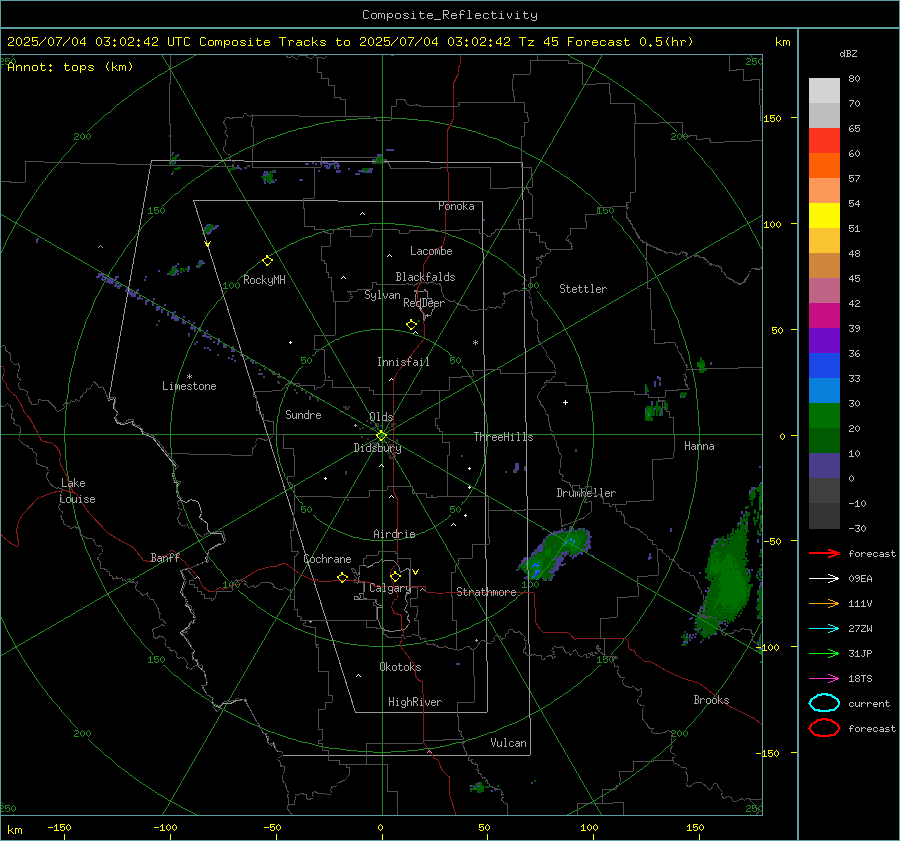Click the Brooks label
900x841 pixels.
[x=711, y=700]
